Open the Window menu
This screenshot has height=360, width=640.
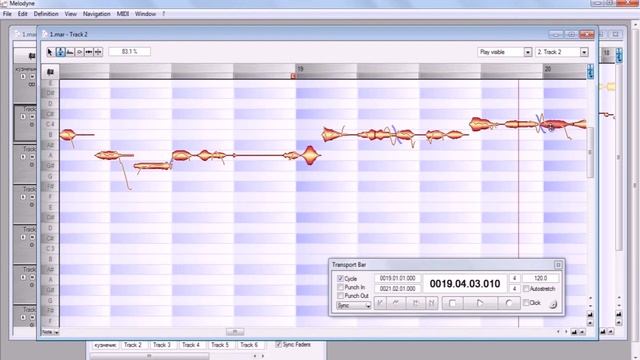tap(145, 14)
